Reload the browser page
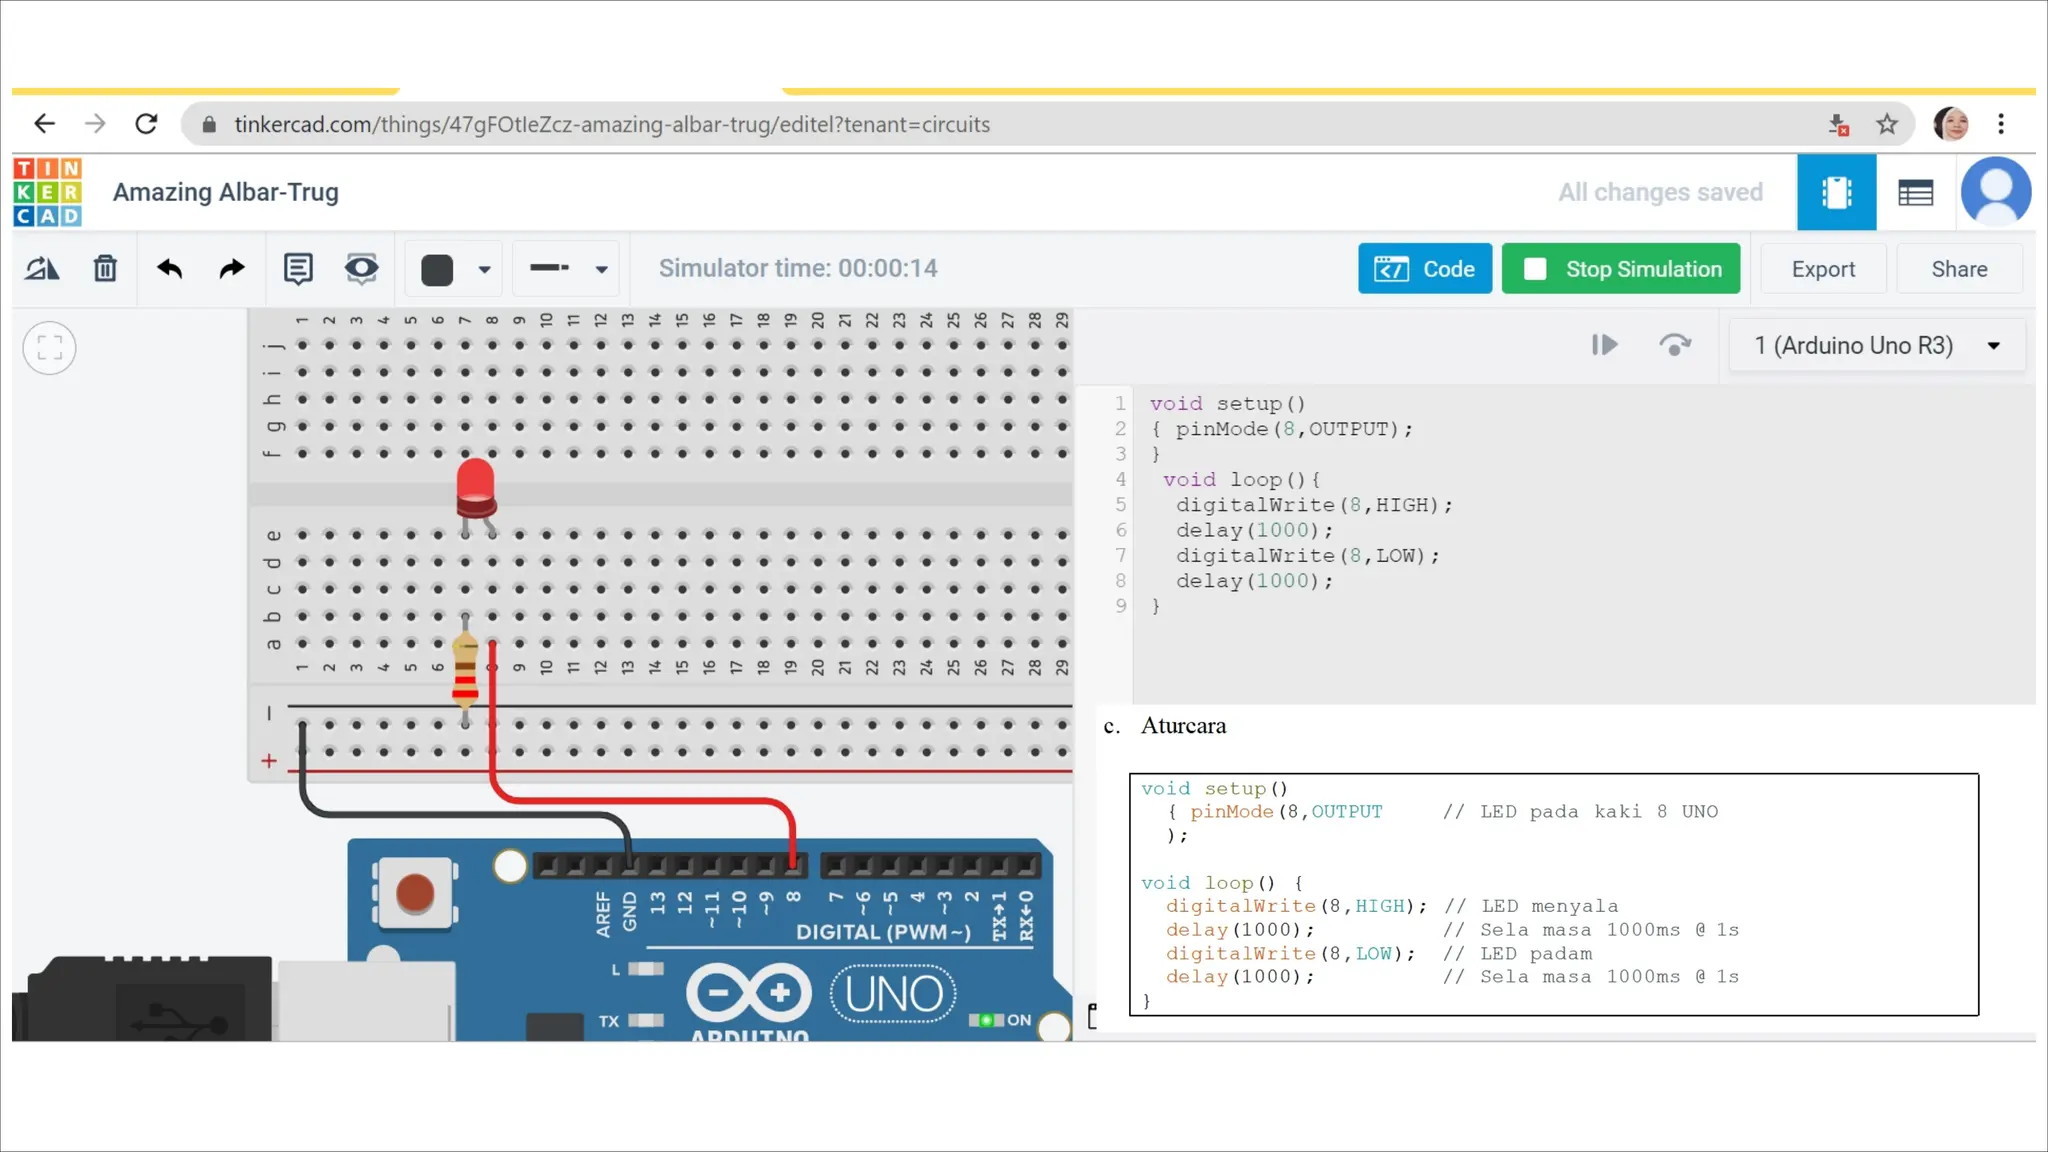 click(146, 124)
